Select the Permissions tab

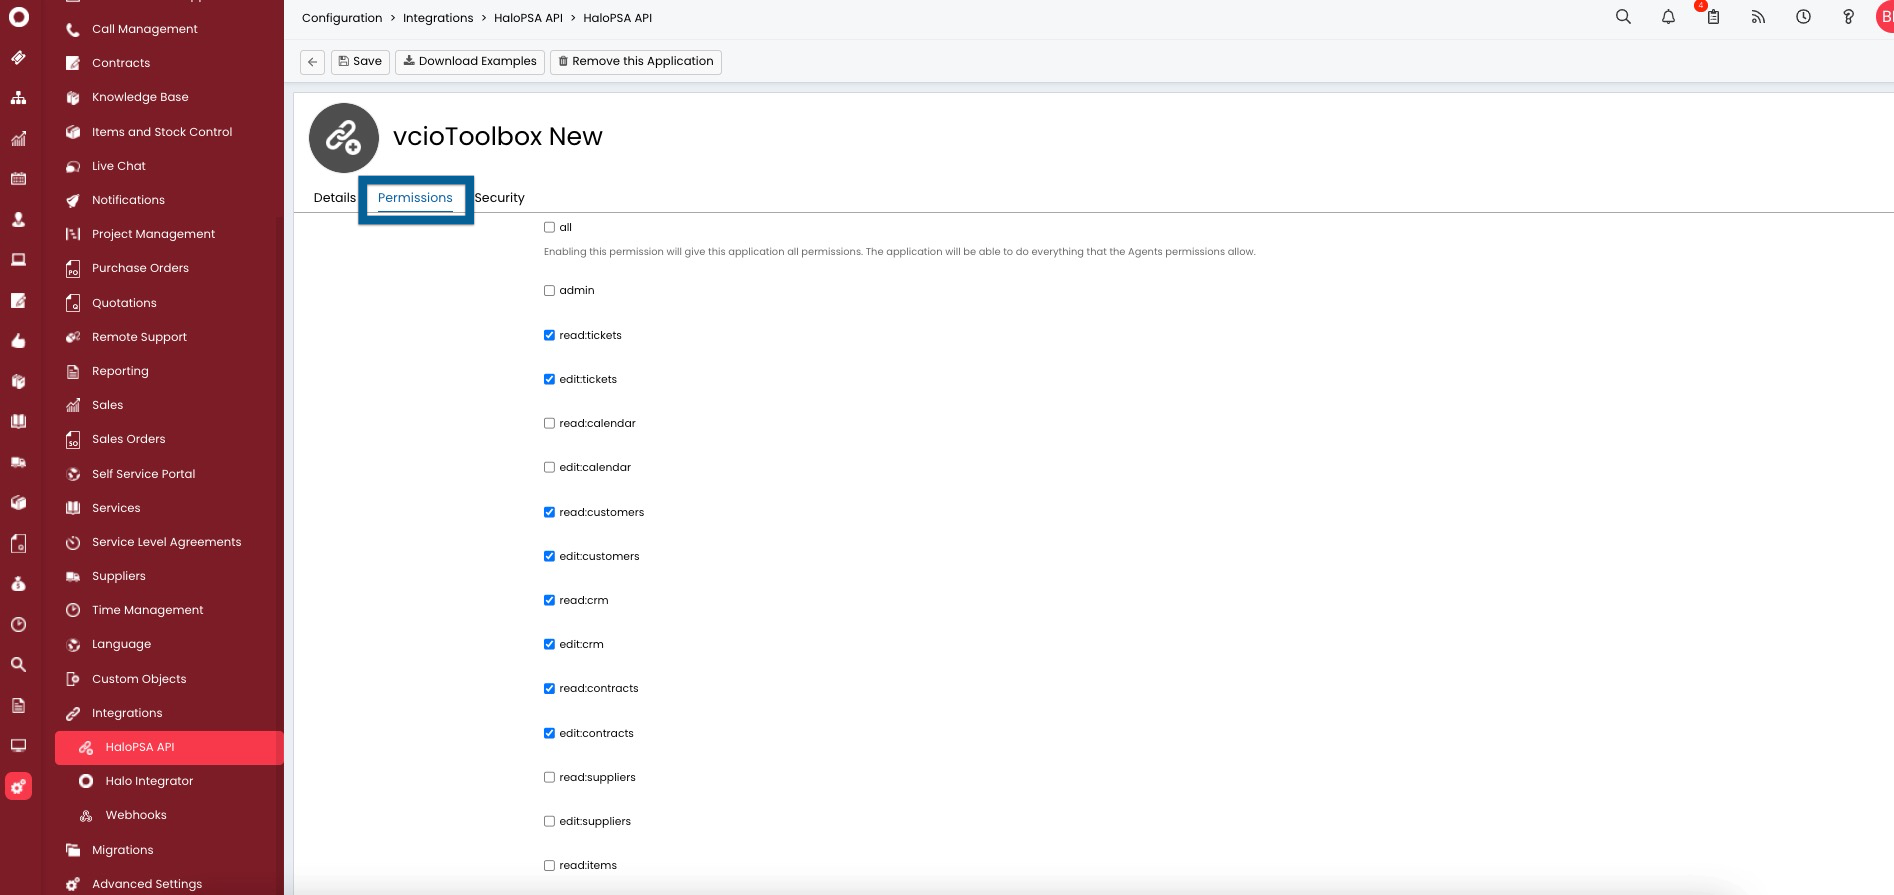(x=415, y=198)
